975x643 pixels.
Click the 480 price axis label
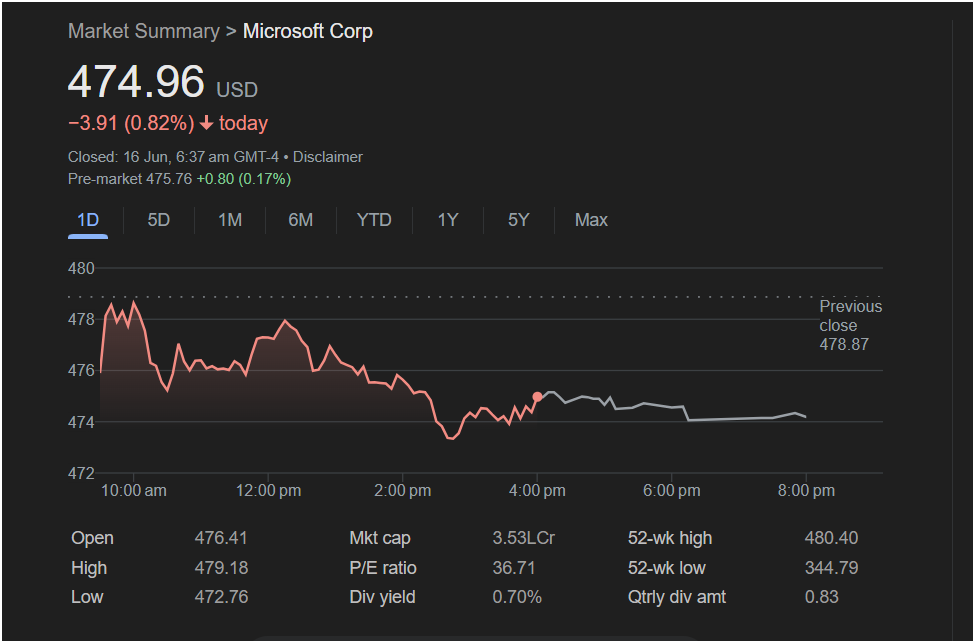81,269
